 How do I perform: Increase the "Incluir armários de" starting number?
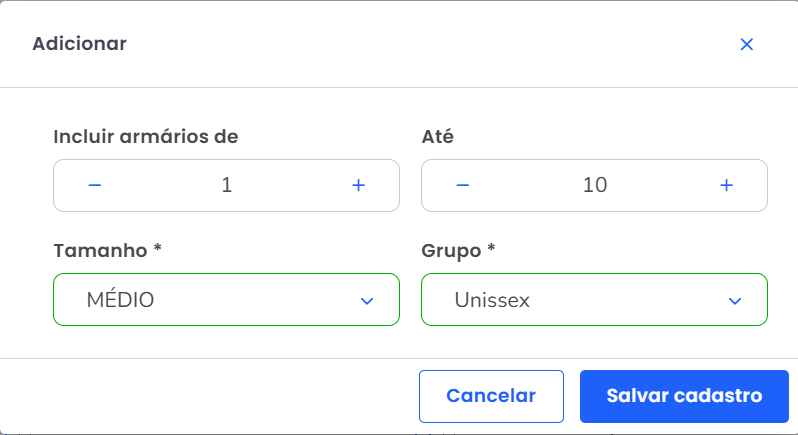359,185
